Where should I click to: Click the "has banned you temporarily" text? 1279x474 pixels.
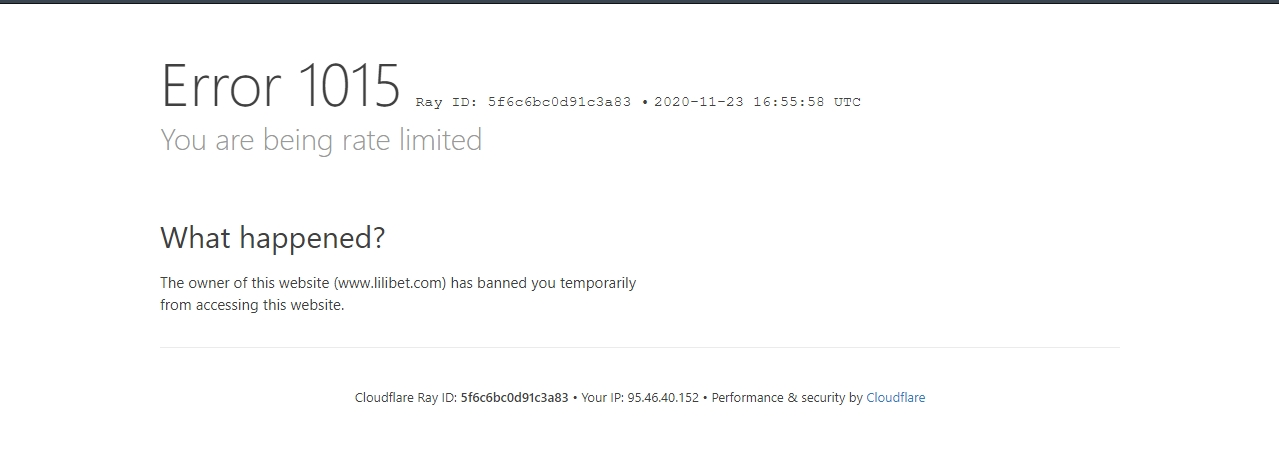click(x=543, y=283)
